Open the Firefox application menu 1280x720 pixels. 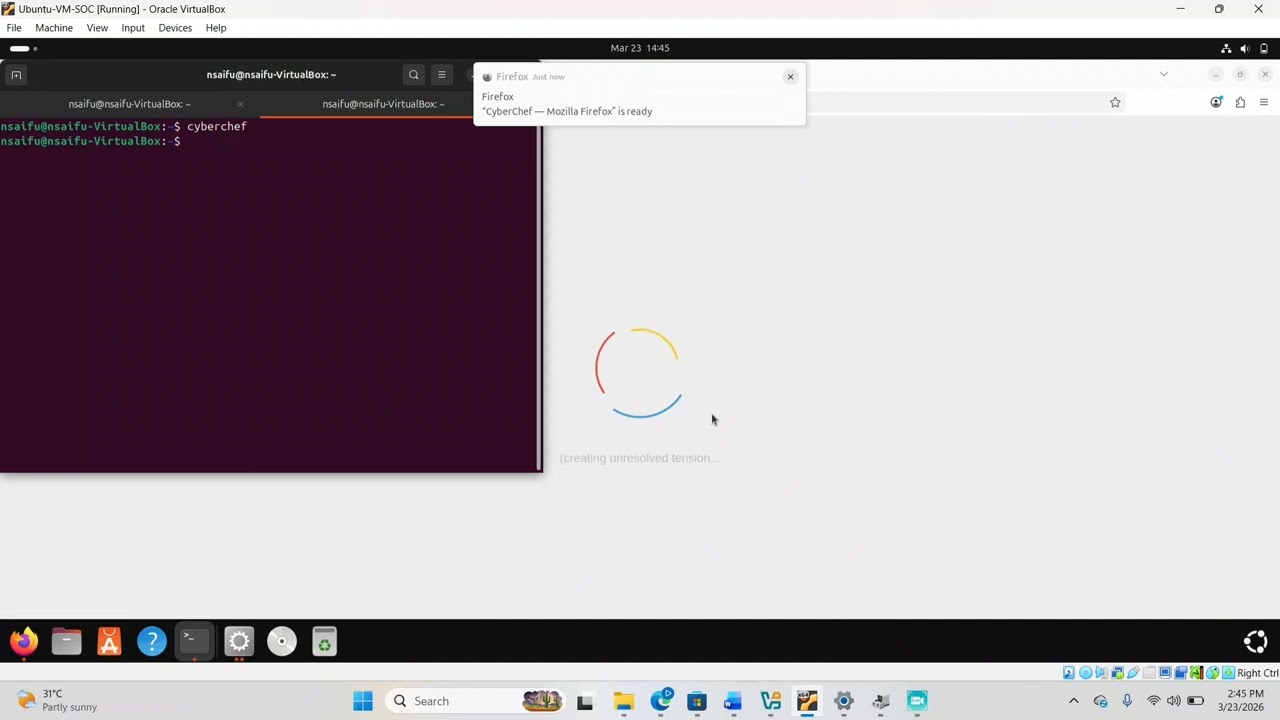tap(1264, 102)
